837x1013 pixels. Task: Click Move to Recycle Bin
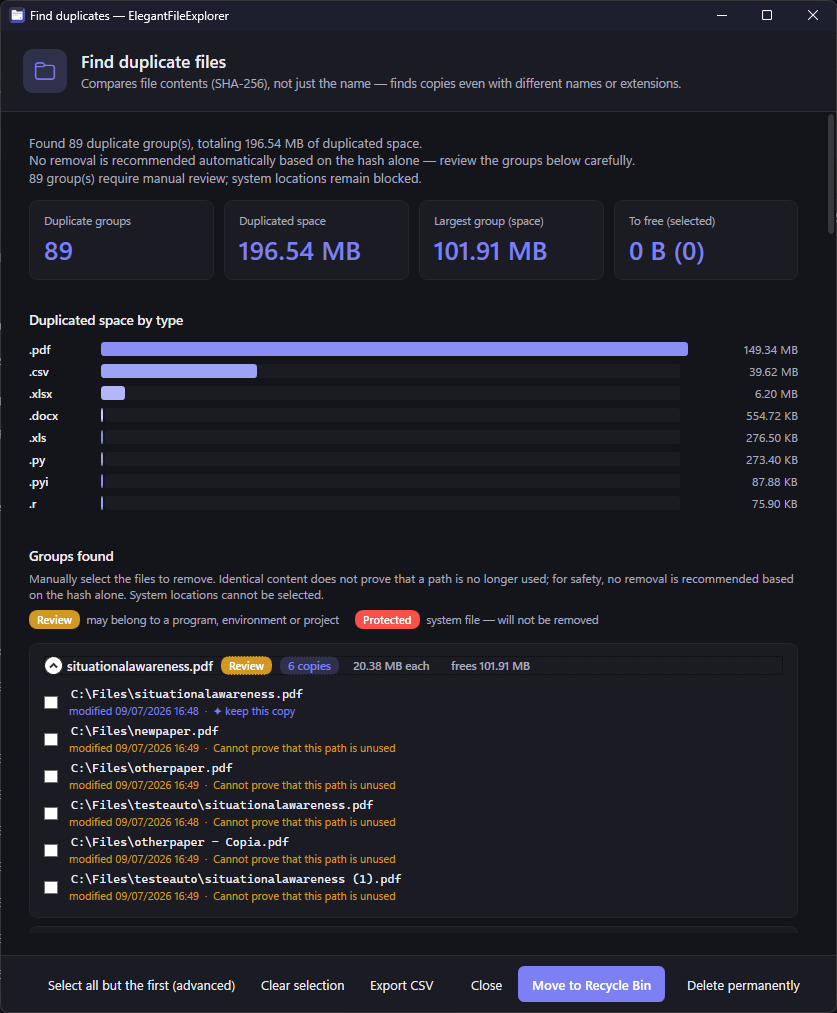coord(591,985)
